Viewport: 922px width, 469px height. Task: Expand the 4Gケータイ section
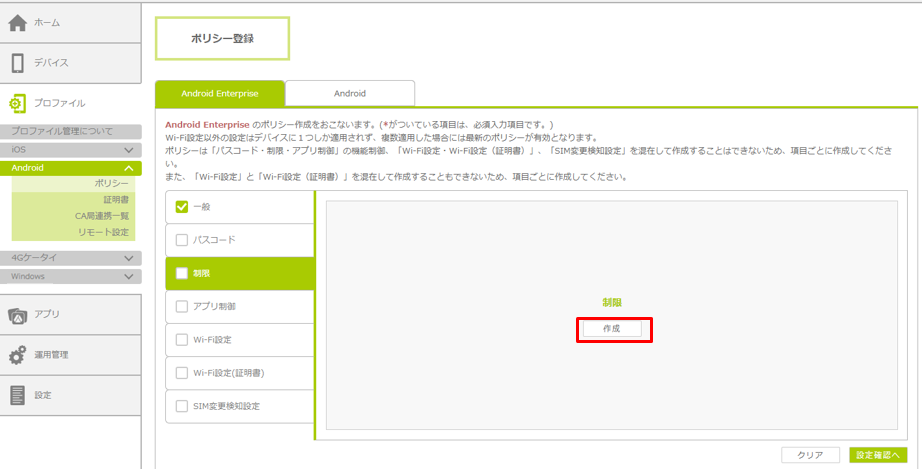point(128,258)
